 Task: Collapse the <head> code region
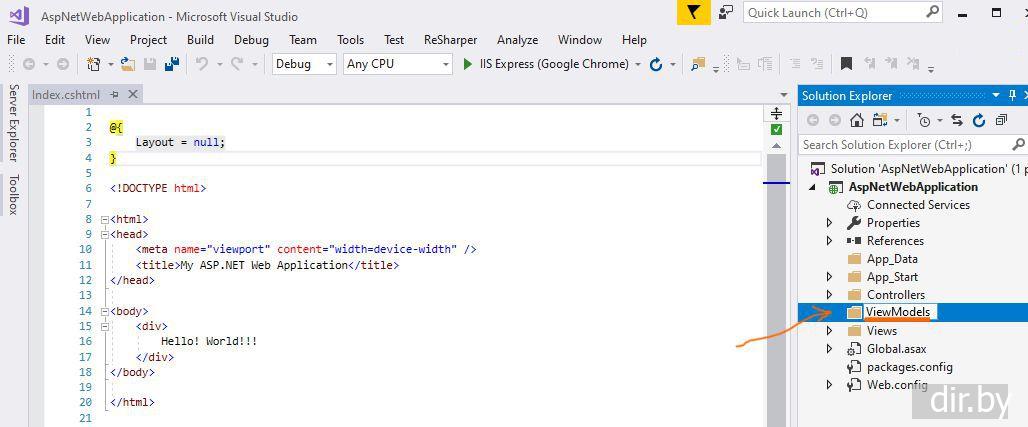tap(103, 234)
